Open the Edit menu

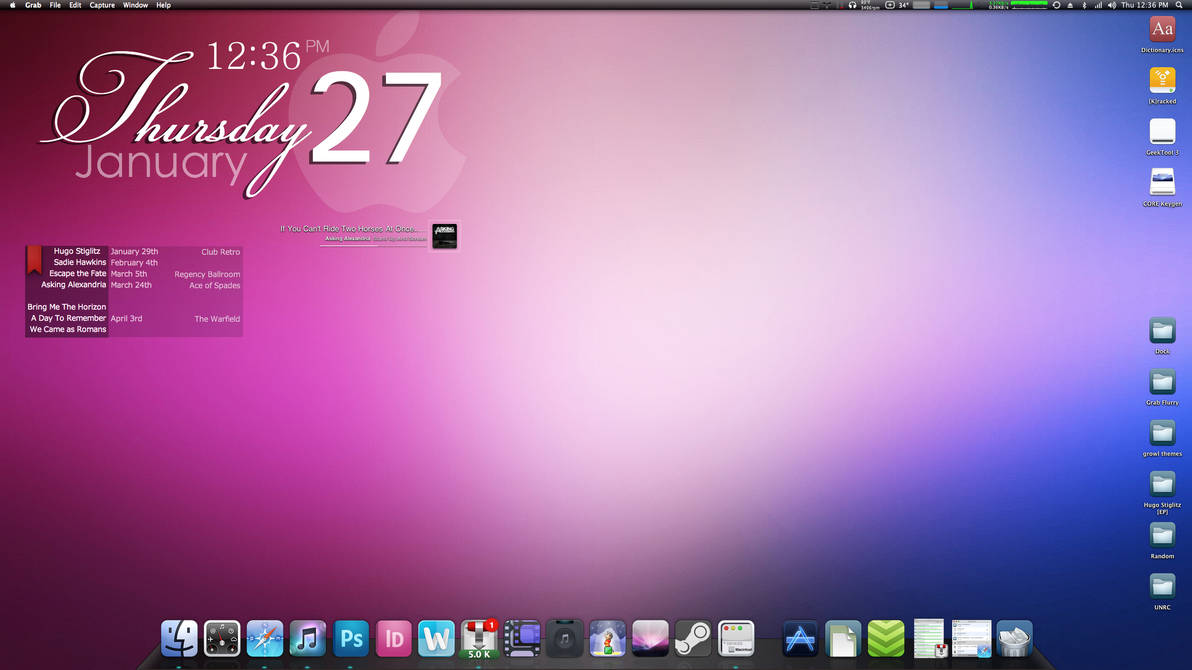74,5
